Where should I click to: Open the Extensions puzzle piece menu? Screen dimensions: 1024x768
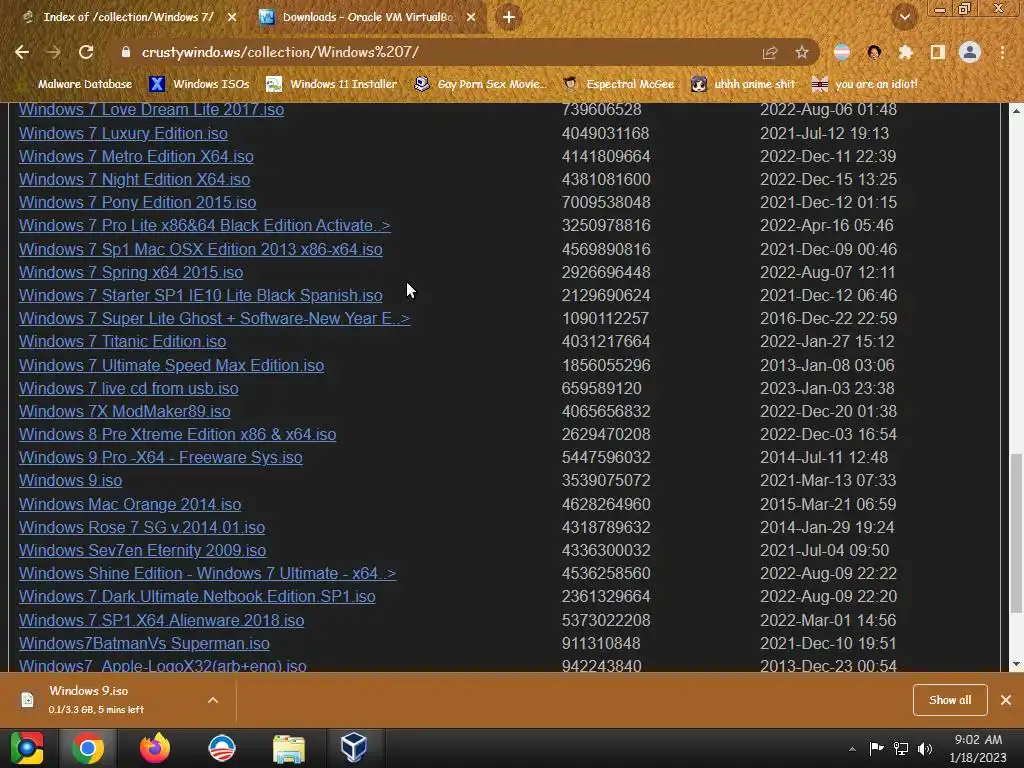pos(906,52)
